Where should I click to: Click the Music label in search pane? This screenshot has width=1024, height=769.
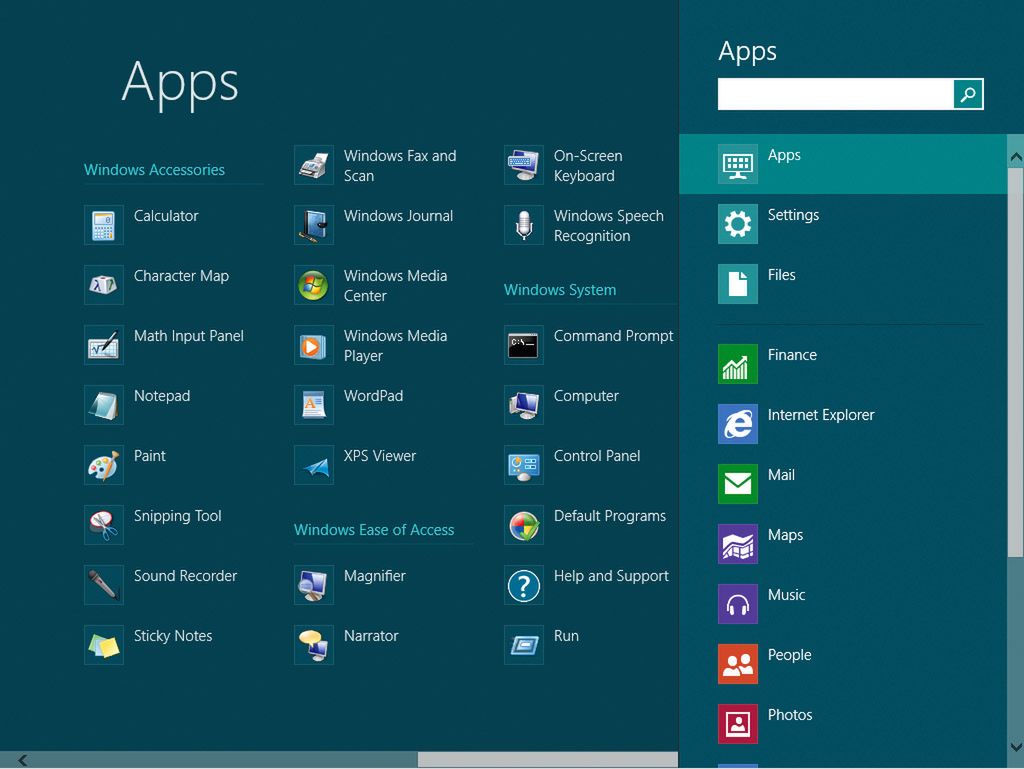(x=786, y=595)
